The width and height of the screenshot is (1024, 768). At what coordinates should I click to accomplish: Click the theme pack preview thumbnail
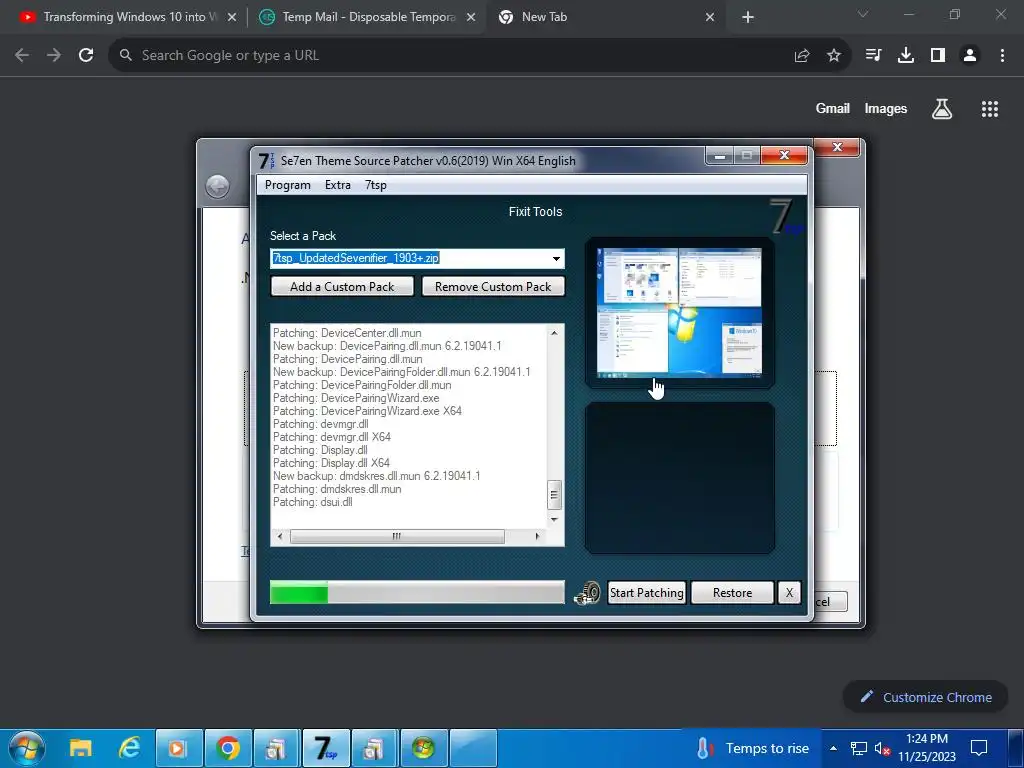679,313
